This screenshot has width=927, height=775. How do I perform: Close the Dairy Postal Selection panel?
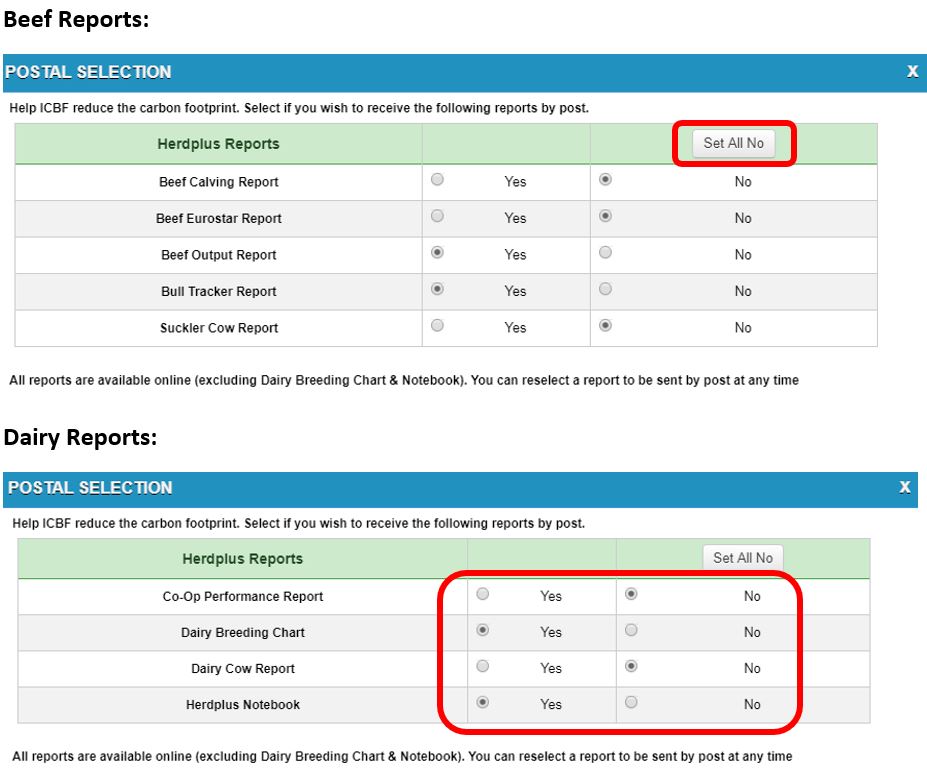(x=905, y=487)
